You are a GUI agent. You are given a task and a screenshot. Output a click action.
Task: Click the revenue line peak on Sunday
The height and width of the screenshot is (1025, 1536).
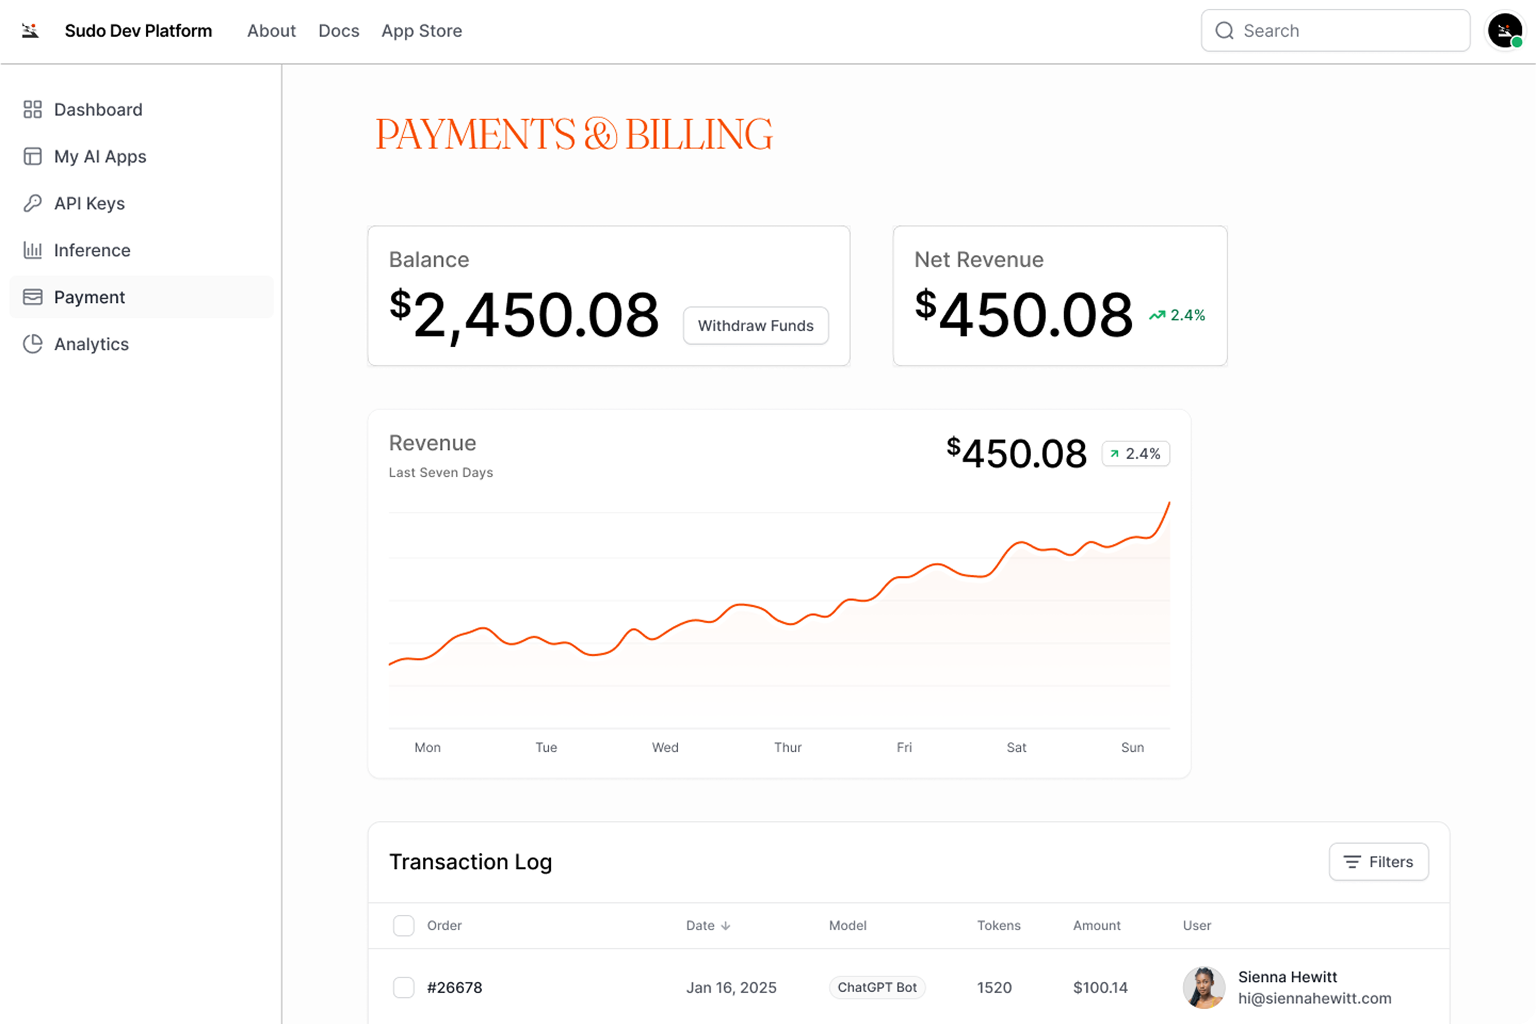click(x=1168, y=504)
